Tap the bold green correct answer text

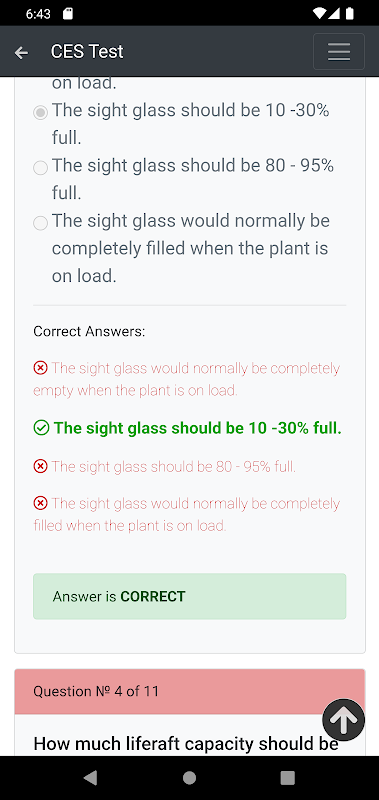pyautogui.click(x=197, y=428)
